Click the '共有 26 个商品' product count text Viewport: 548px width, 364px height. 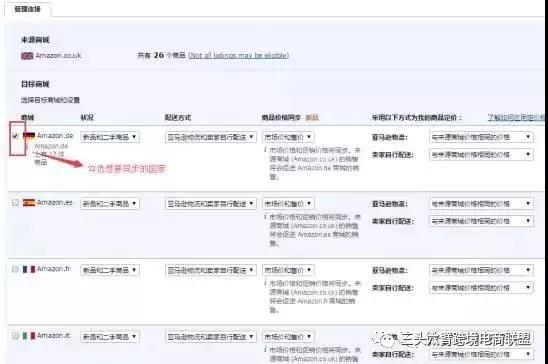161,55
